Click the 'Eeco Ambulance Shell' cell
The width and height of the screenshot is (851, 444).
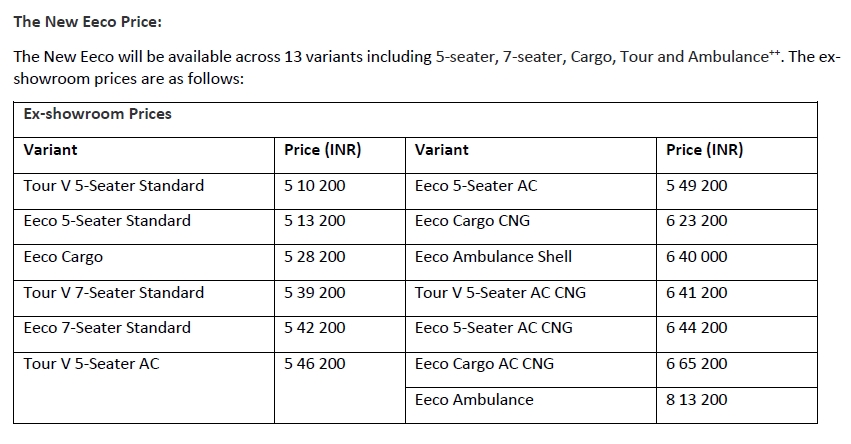tap(493, 257)
